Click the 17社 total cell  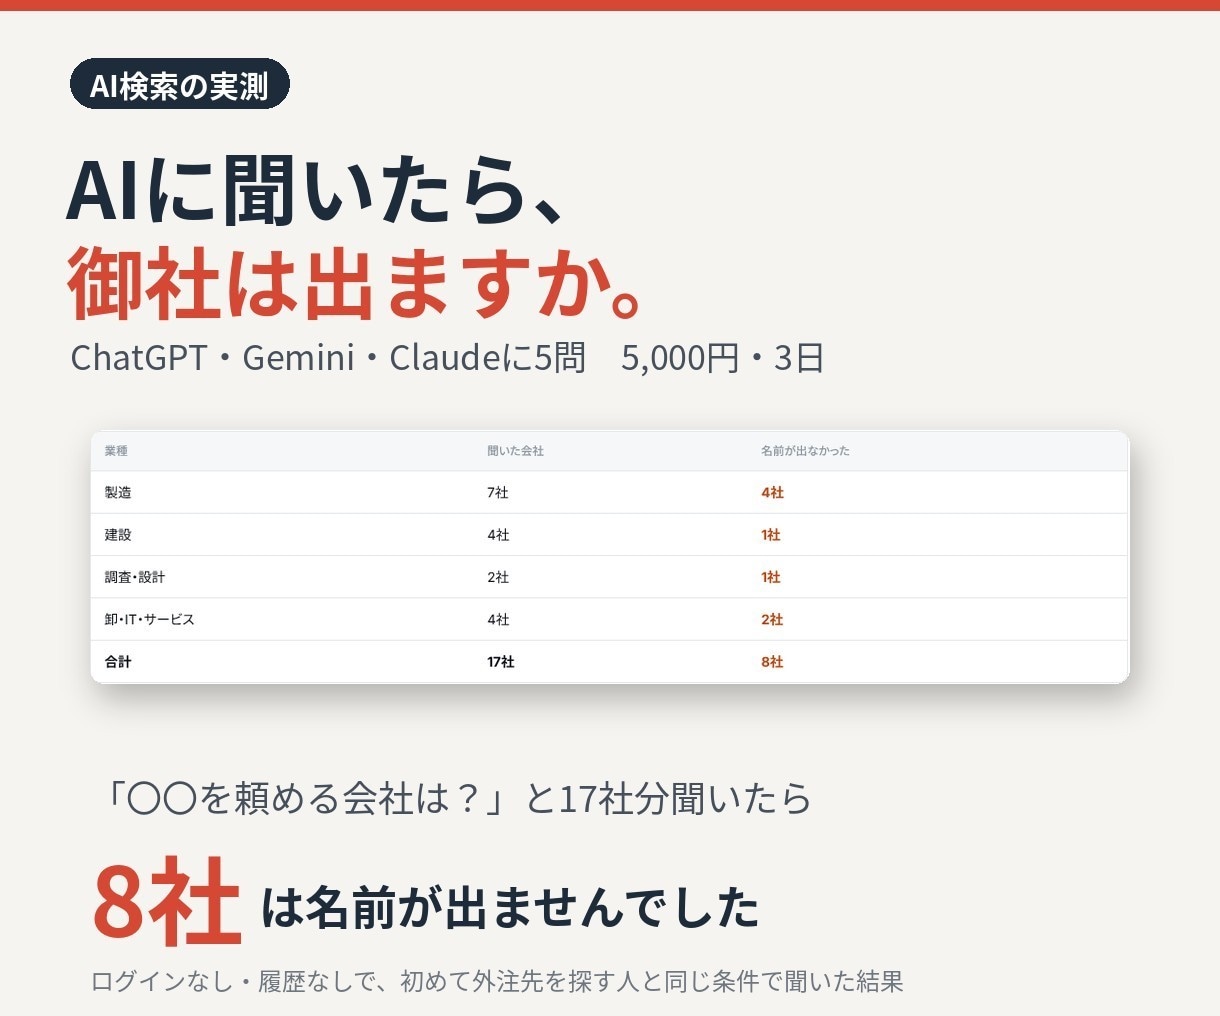[501, 662]
